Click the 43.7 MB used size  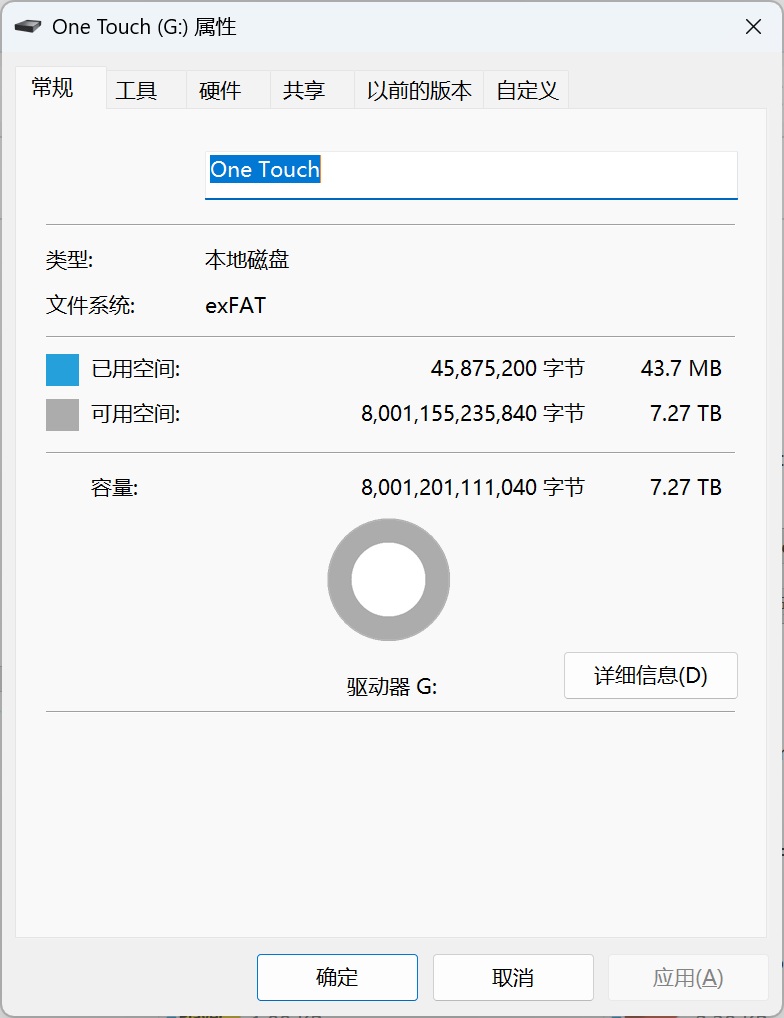tap(681, 369)
